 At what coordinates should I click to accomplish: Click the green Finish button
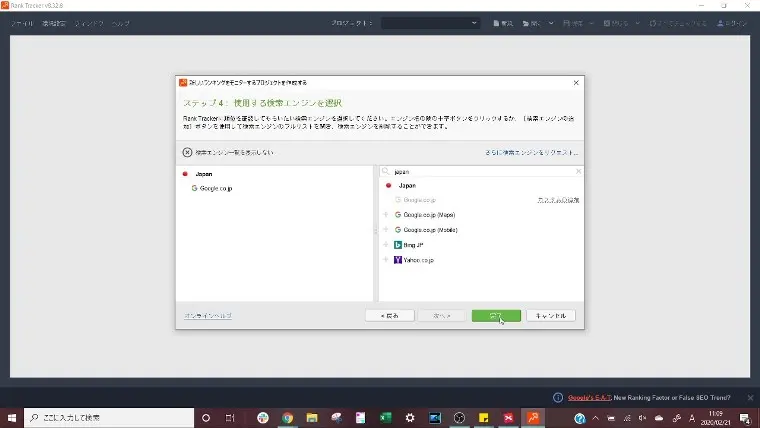tap(496, 315)
